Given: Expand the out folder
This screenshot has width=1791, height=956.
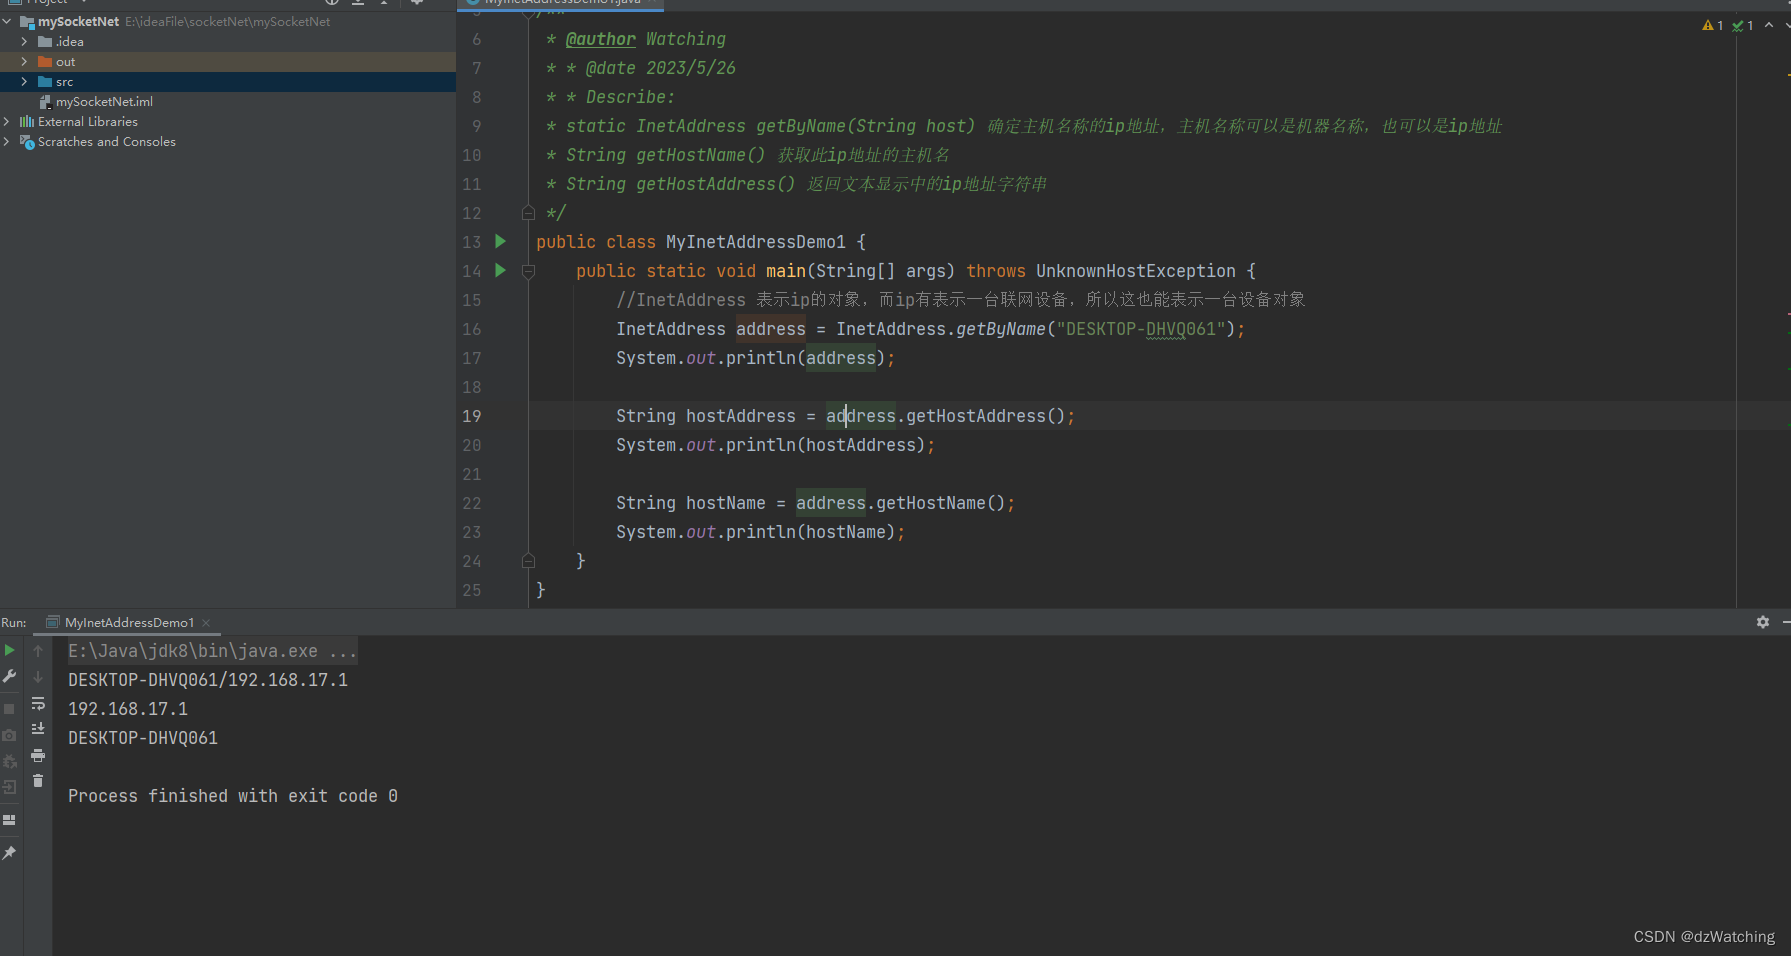Looking at the screenshot, I should click(x=24, y=61).
